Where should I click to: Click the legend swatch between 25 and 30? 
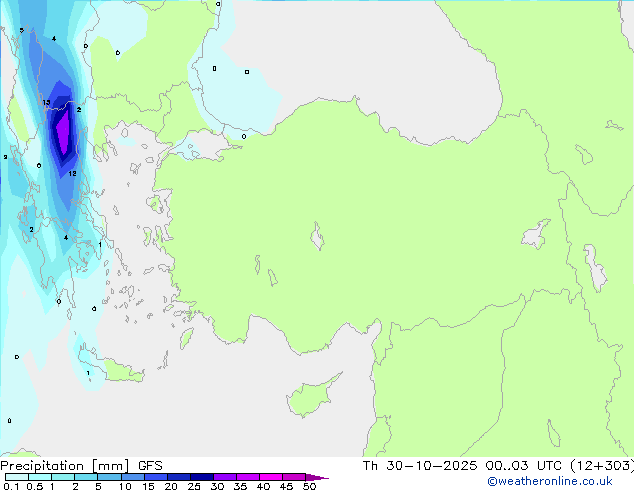(202, 477)
